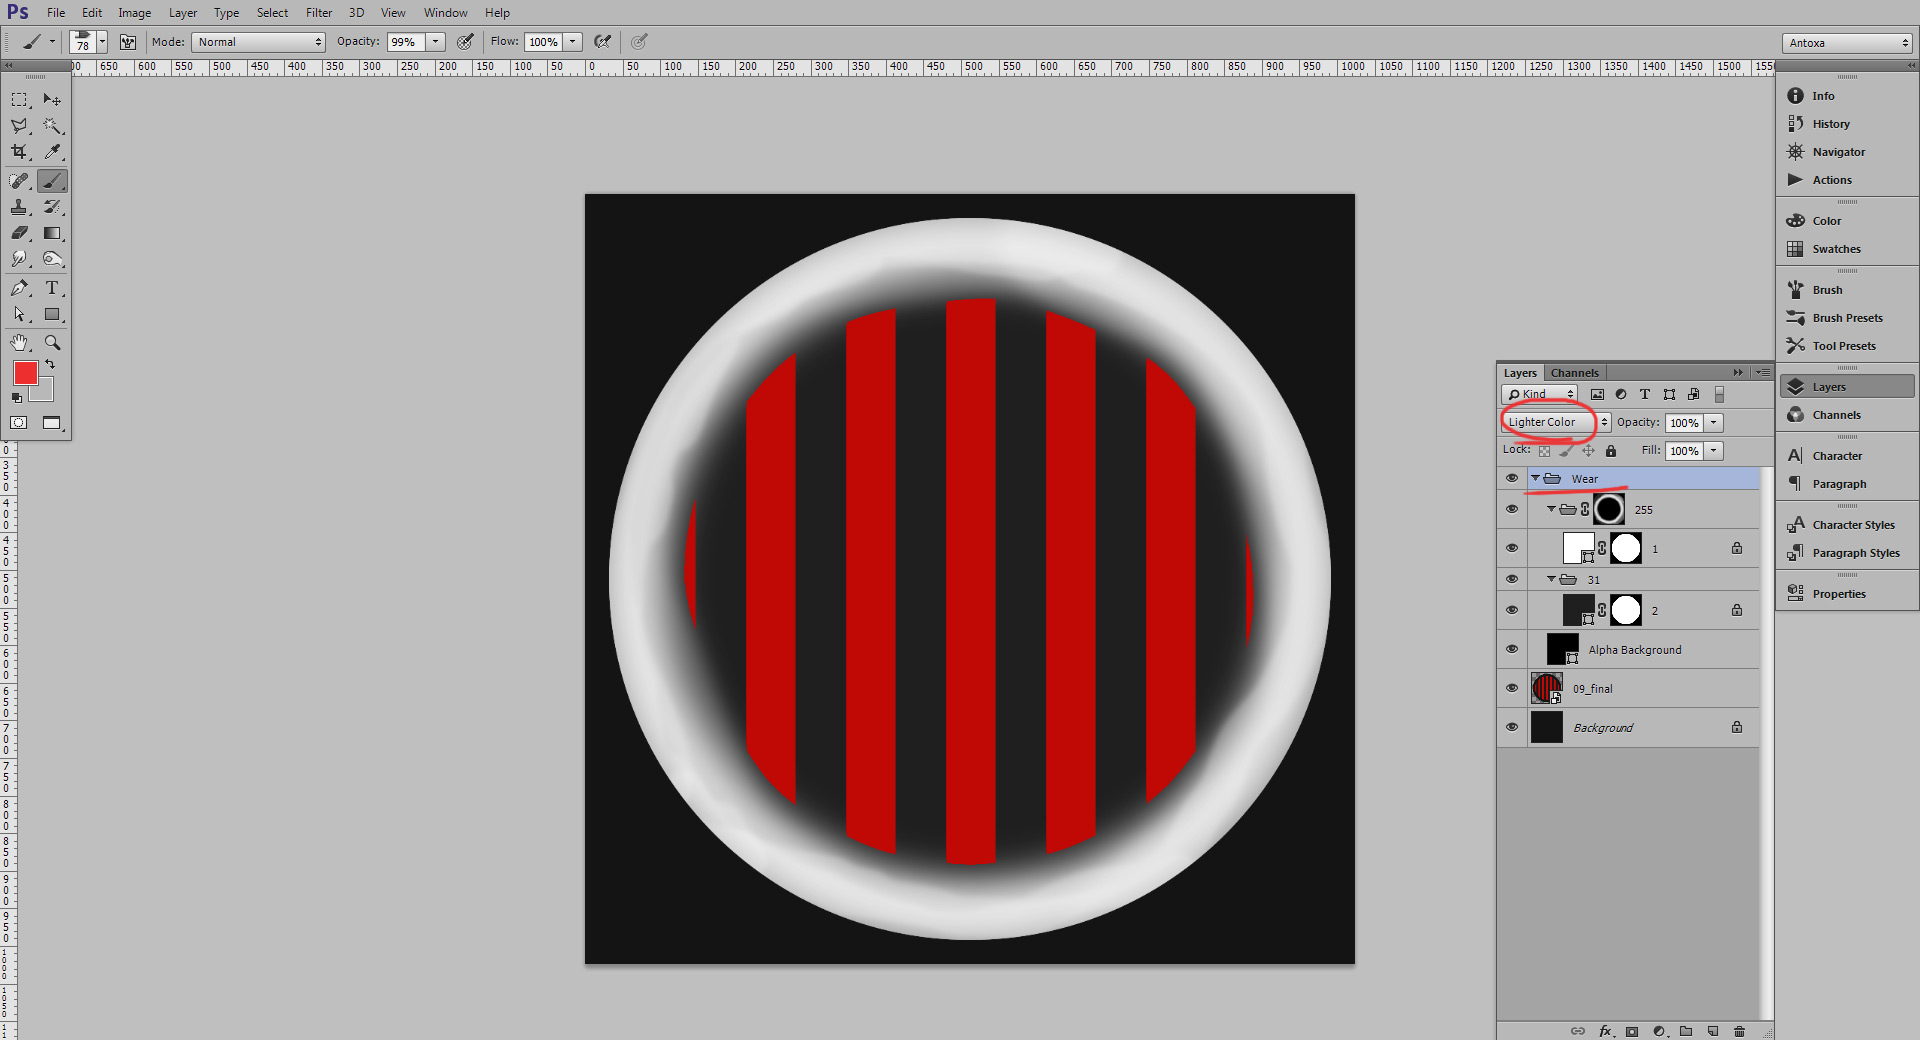Select the Brush tool in the toolbox

52,181
